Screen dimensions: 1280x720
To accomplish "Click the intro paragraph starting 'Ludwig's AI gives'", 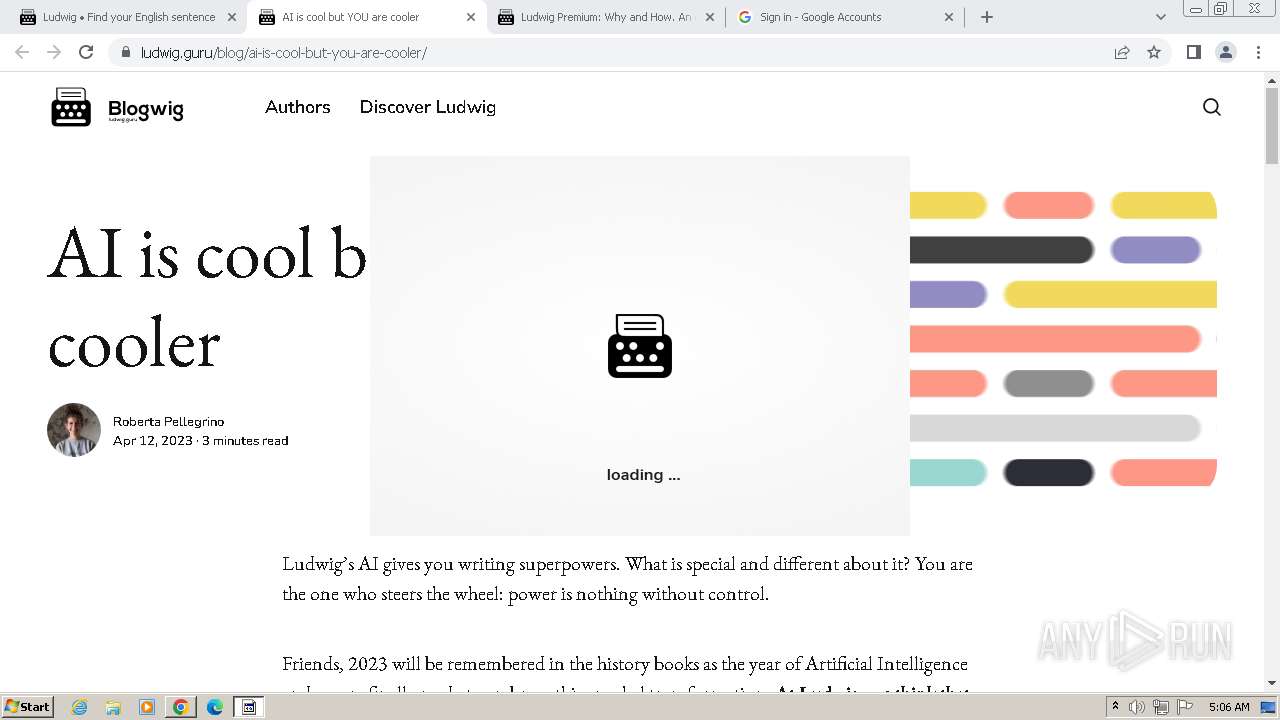I will (x=627, y=579).
